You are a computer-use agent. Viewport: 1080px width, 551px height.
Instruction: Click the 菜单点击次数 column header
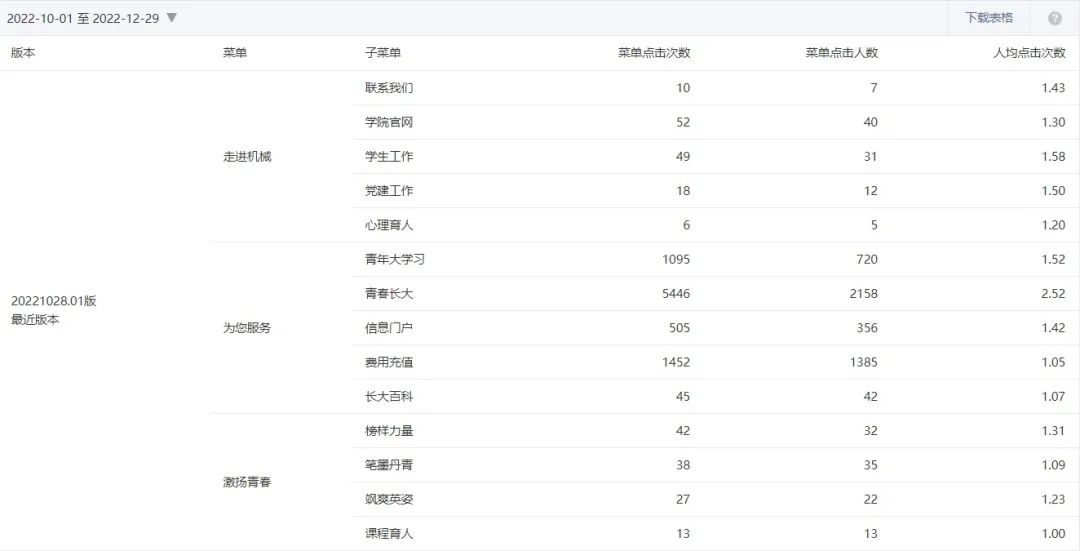tap(654, 53)
